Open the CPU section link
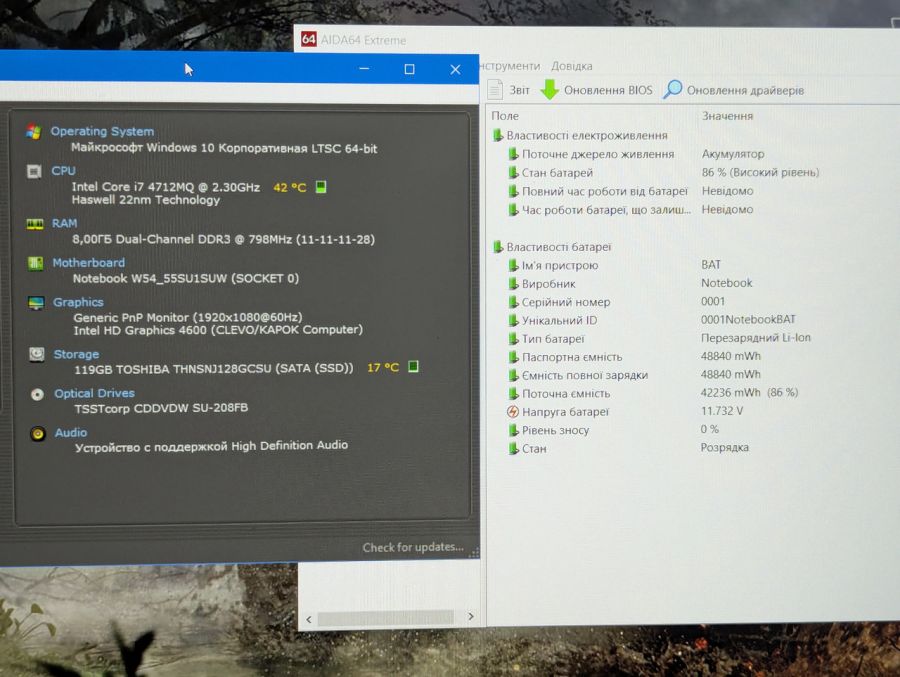This screenshot has width=900, height=677. coord(63,171)
